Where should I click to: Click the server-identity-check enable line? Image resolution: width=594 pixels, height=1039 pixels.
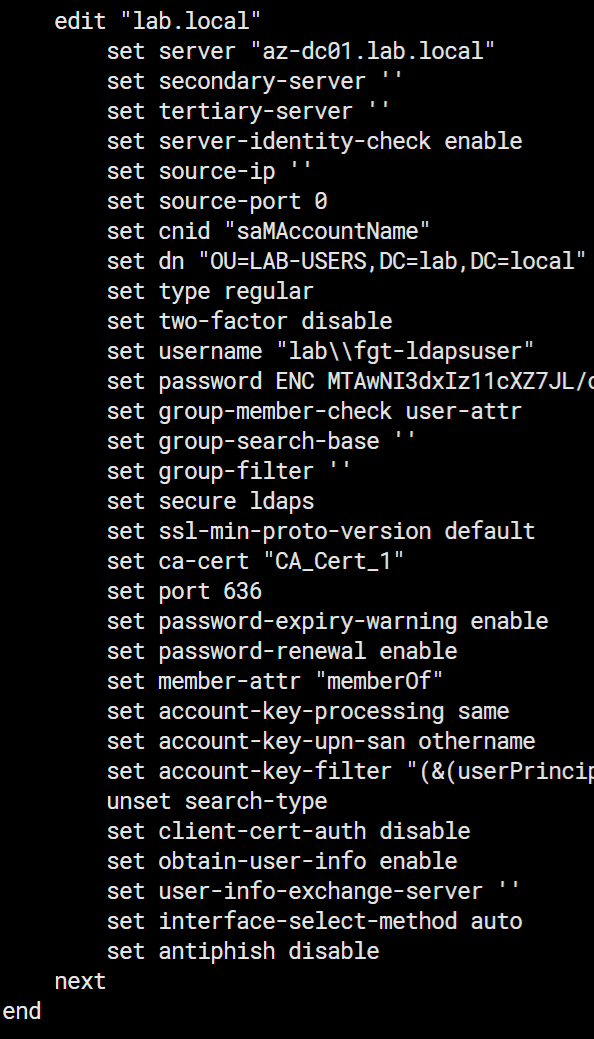click(314, 141)
